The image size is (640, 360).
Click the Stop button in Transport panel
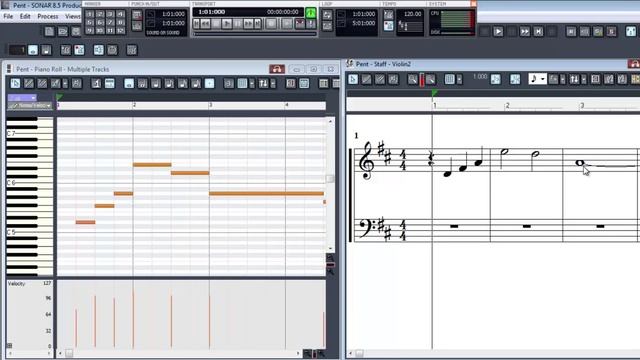click(216, 24)
